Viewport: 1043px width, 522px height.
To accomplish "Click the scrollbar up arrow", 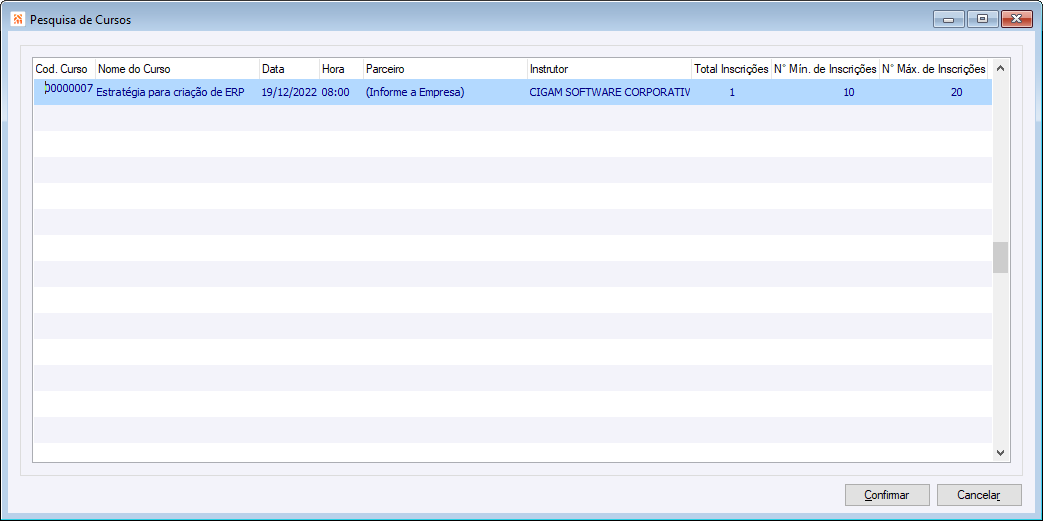I will pyautogui.click(x=1000, y=68).
